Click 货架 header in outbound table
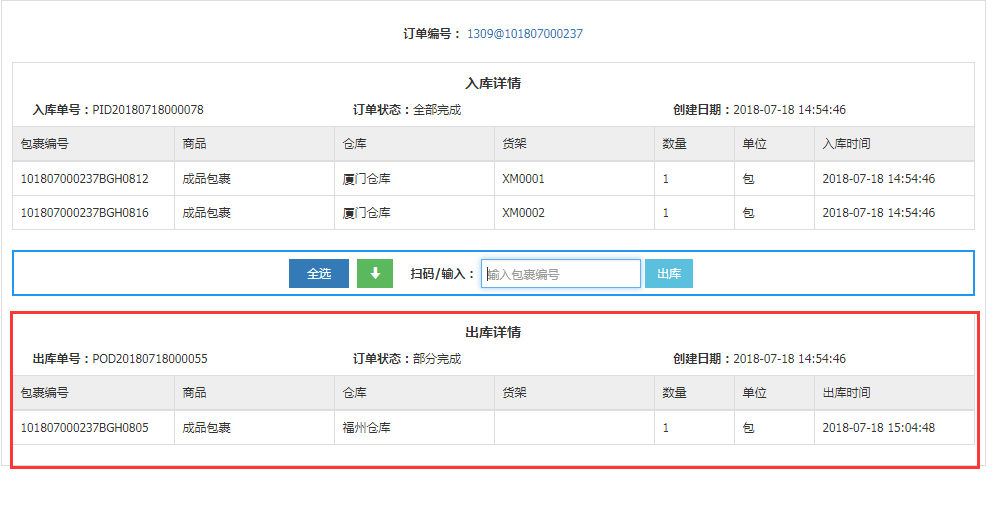This screenshot has width=1000, height=530. click(x=514, y=393)
